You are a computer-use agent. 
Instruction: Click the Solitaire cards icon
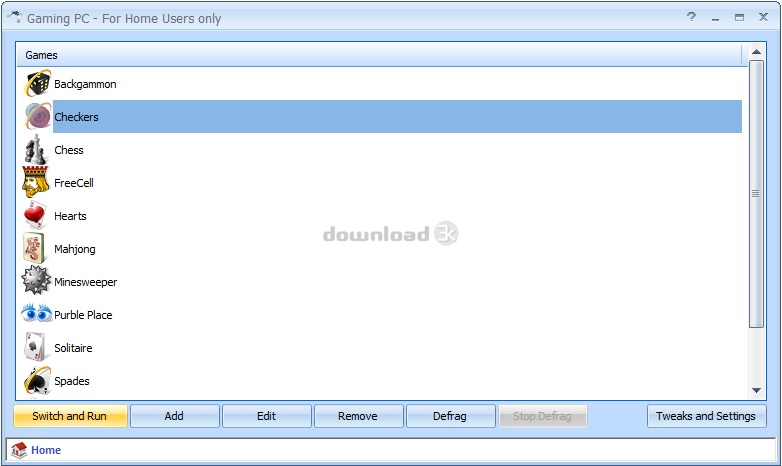tap(35, 347)
